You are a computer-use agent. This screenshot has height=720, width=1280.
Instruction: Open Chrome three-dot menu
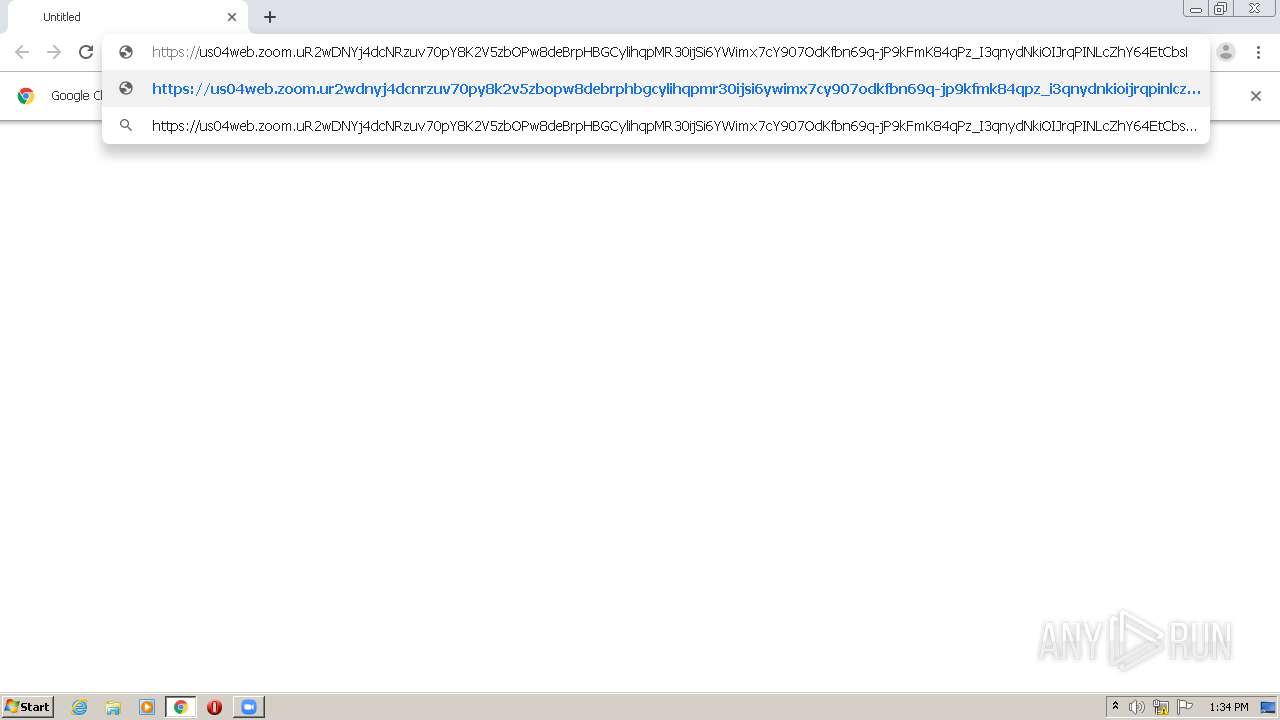point(1258,52)
